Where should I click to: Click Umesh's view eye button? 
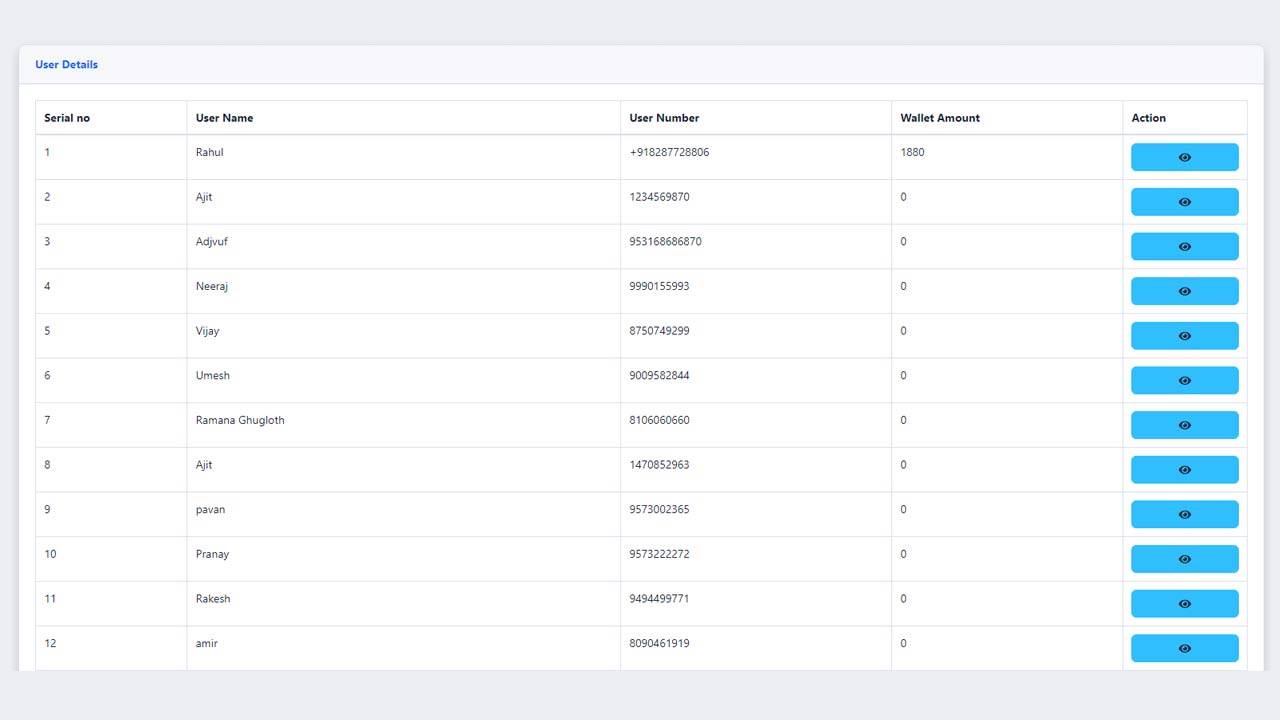pyautogui.click(x=1184, y=380)
